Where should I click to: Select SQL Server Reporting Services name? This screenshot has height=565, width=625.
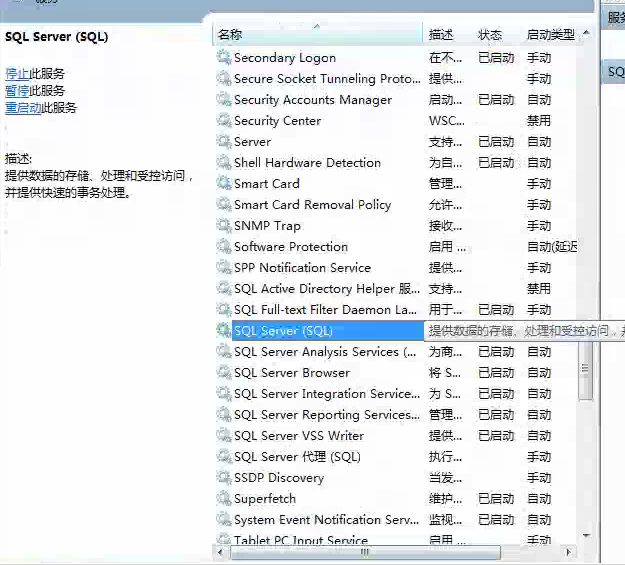[327, 415]
